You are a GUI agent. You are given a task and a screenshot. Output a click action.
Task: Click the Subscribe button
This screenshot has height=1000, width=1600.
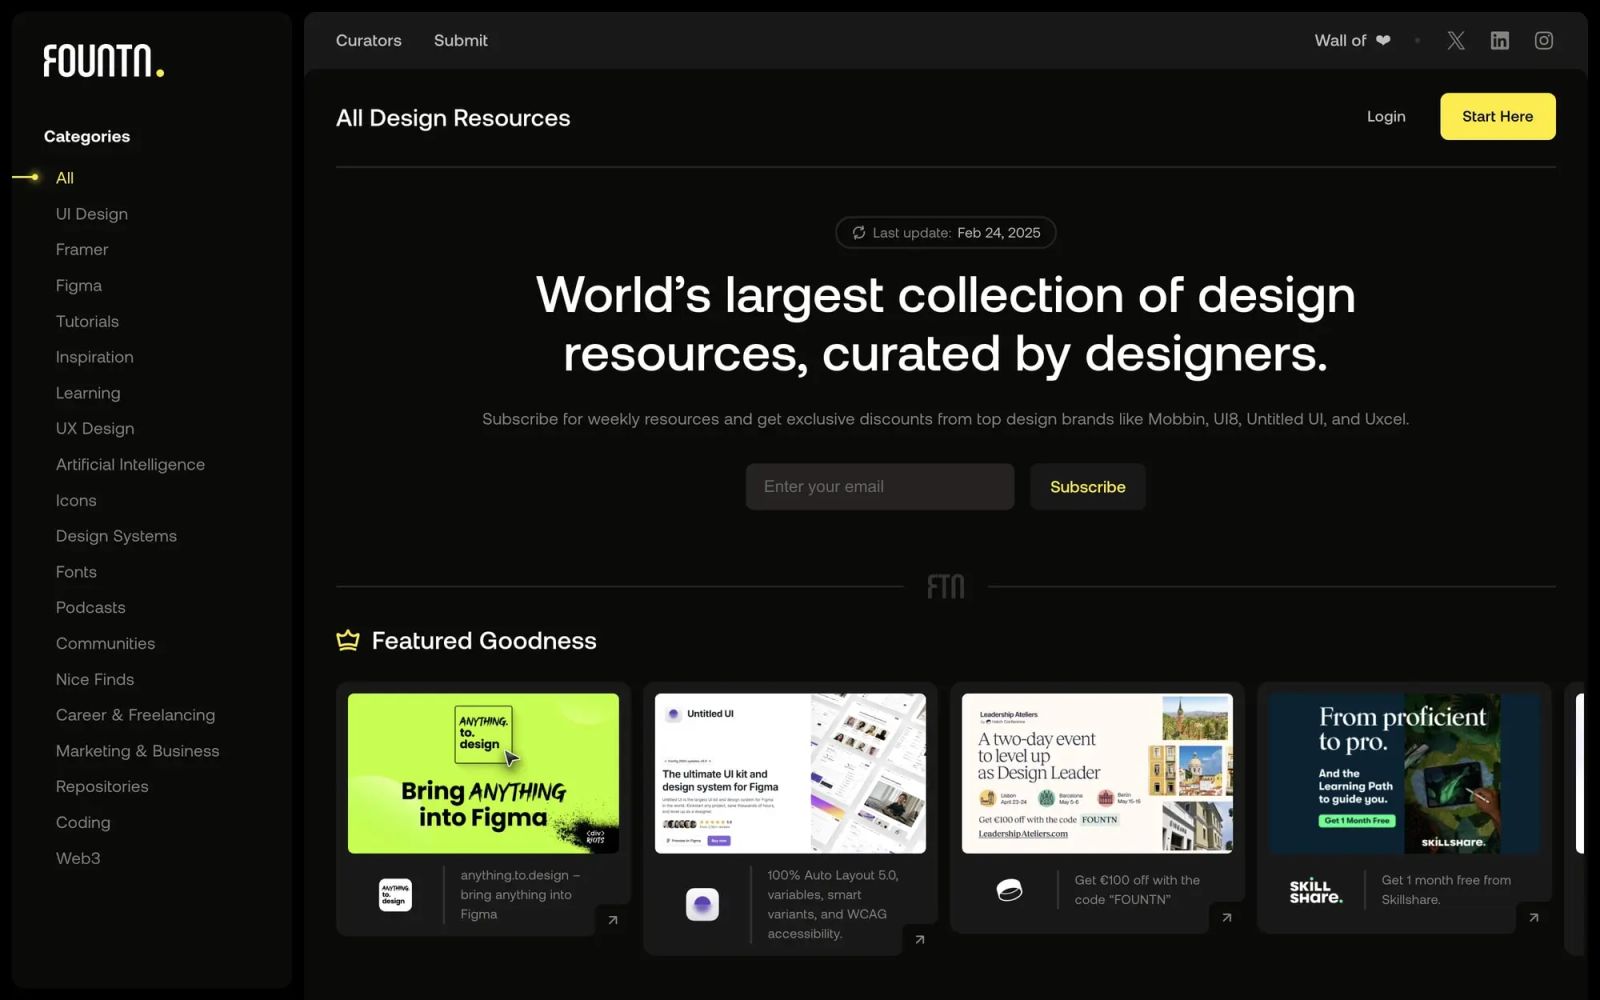(1088, 487)
